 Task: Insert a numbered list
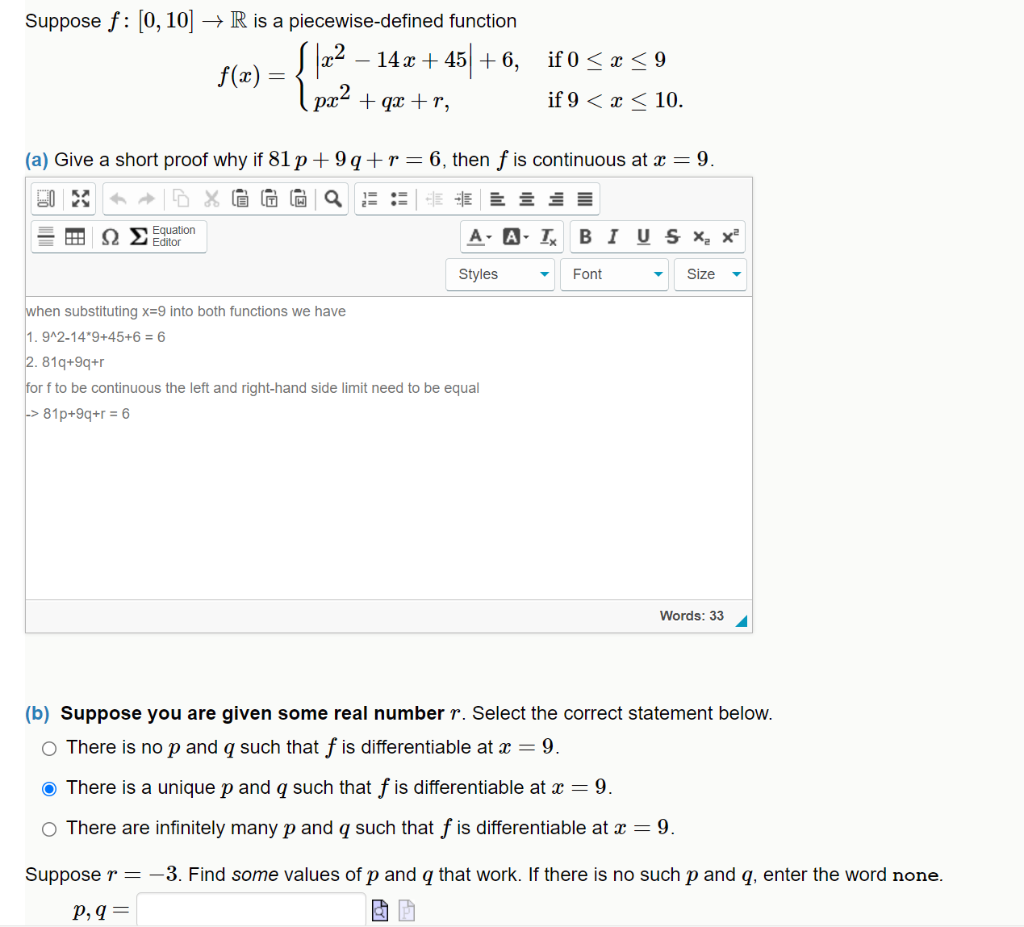tap(368, 198)
